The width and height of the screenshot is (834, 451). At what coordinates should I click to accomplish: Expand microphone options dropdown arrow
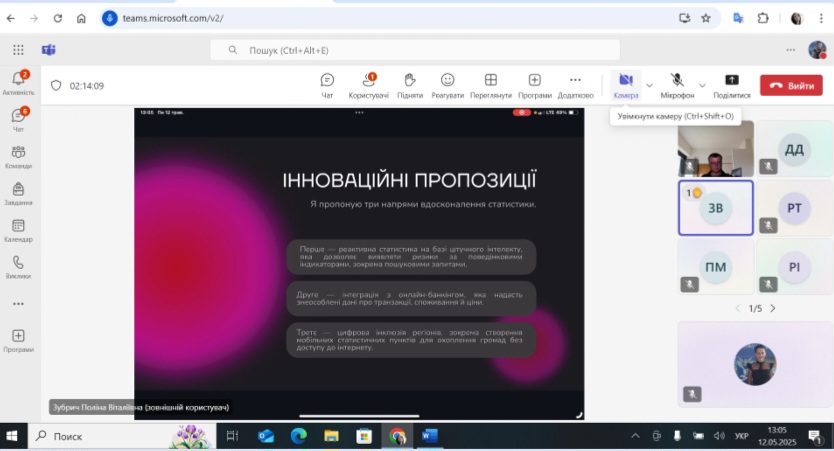tap(702, 85)
